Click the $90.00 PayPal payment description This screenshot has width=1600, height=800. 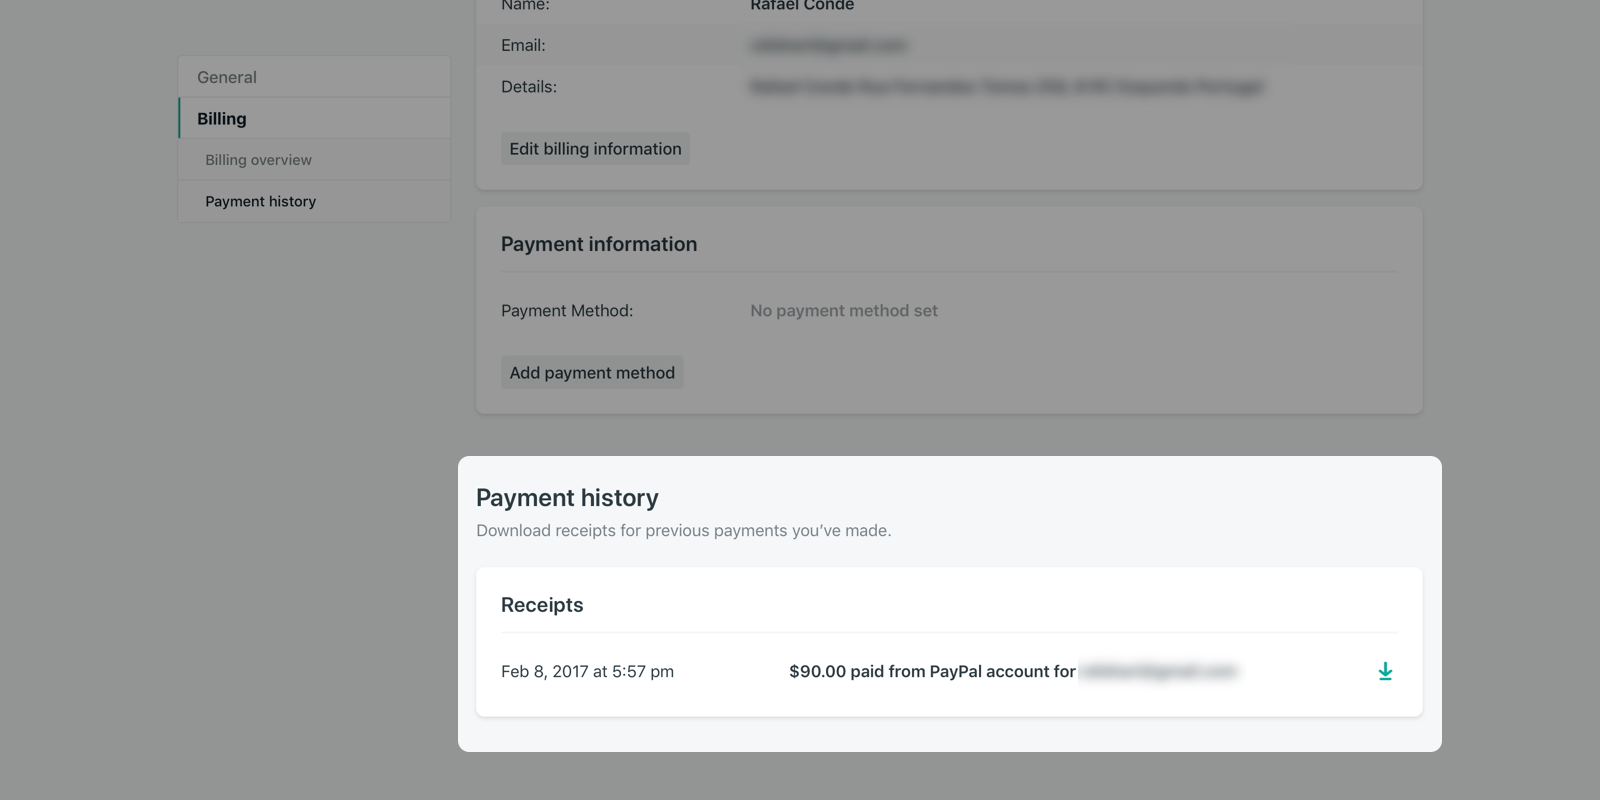point(931,672)
